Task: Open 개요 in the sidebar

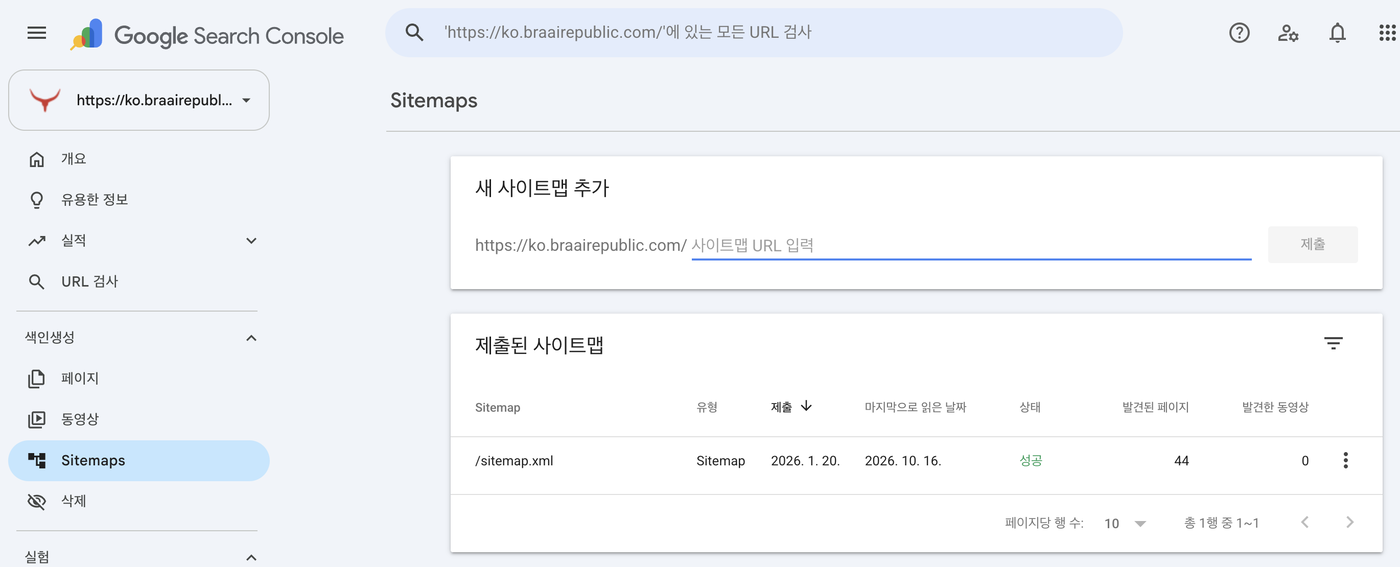Action: pyautogui.click(x=139, y=159)
